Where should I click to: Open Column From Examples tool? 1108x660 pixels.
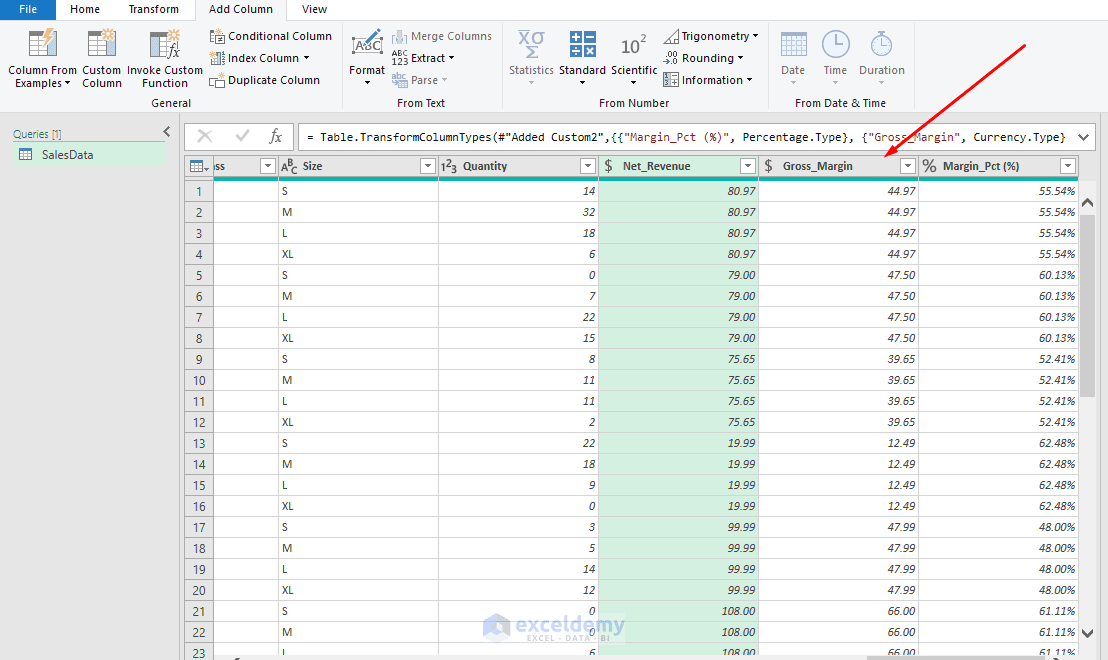[42, 59]
